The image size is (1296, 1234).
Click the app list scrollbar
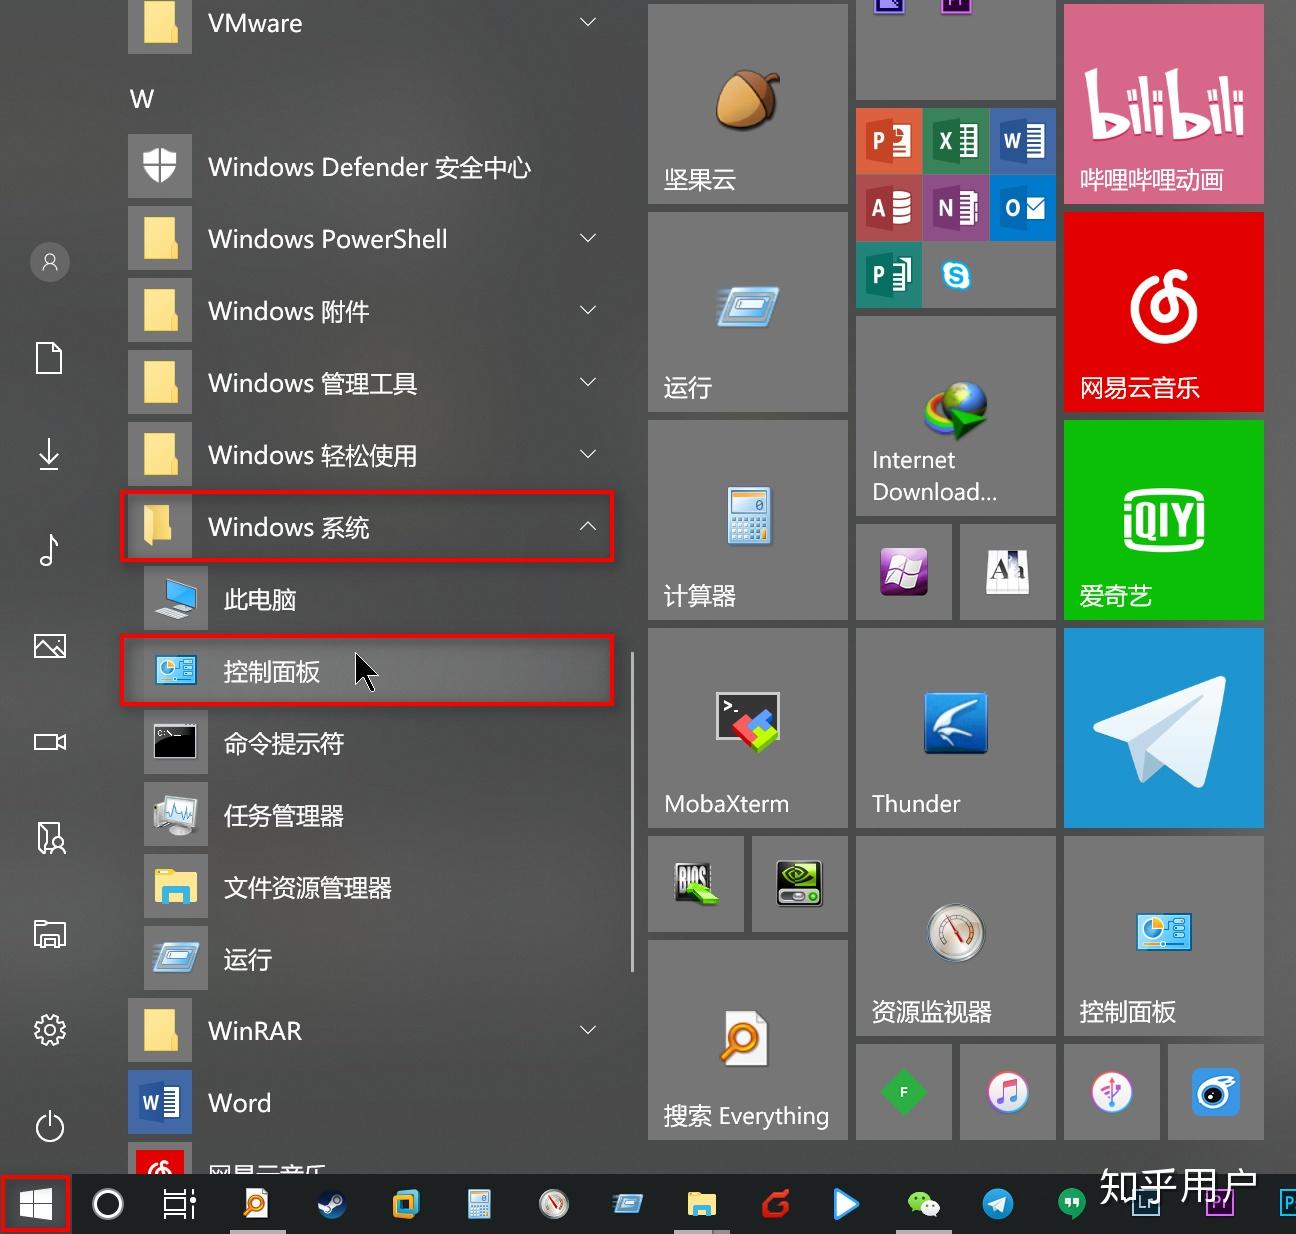coord(632,811)
